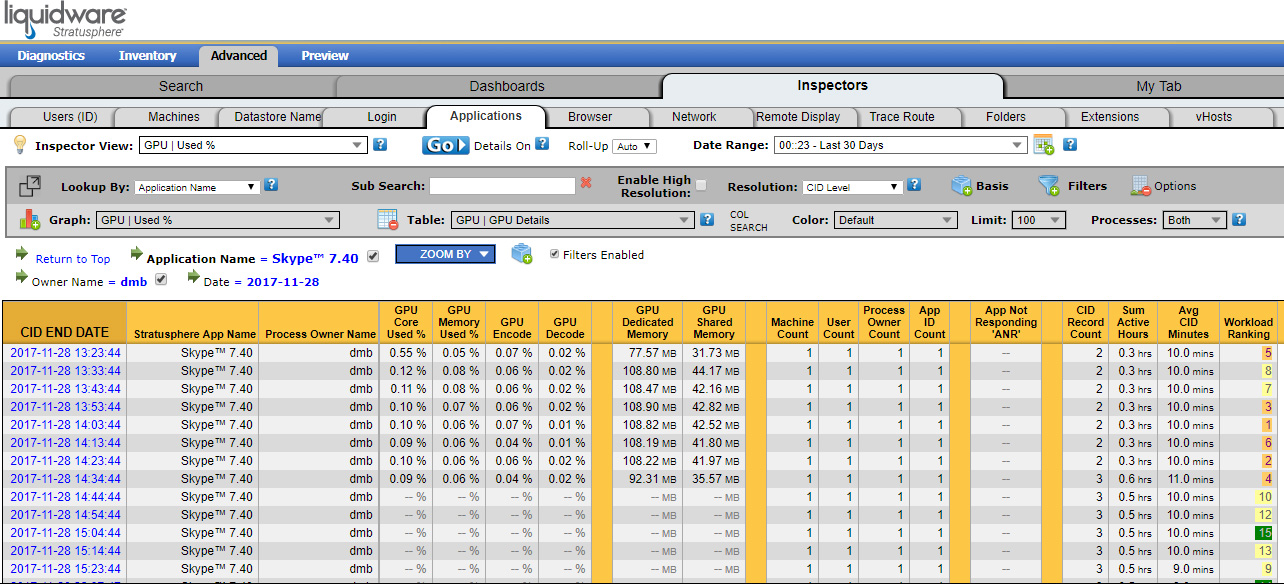Toggle Filters Enabled checkbox

[555, 254]
